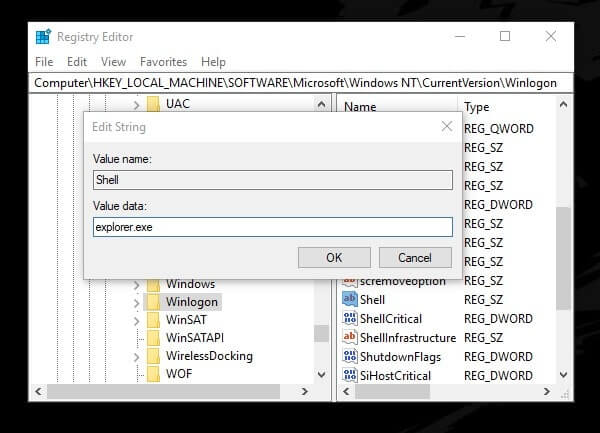This screenshot has width=600, height=433.
Task: Click the WirelessDocking folder icon
Action: pyautogui.click(x=153, y=356)
